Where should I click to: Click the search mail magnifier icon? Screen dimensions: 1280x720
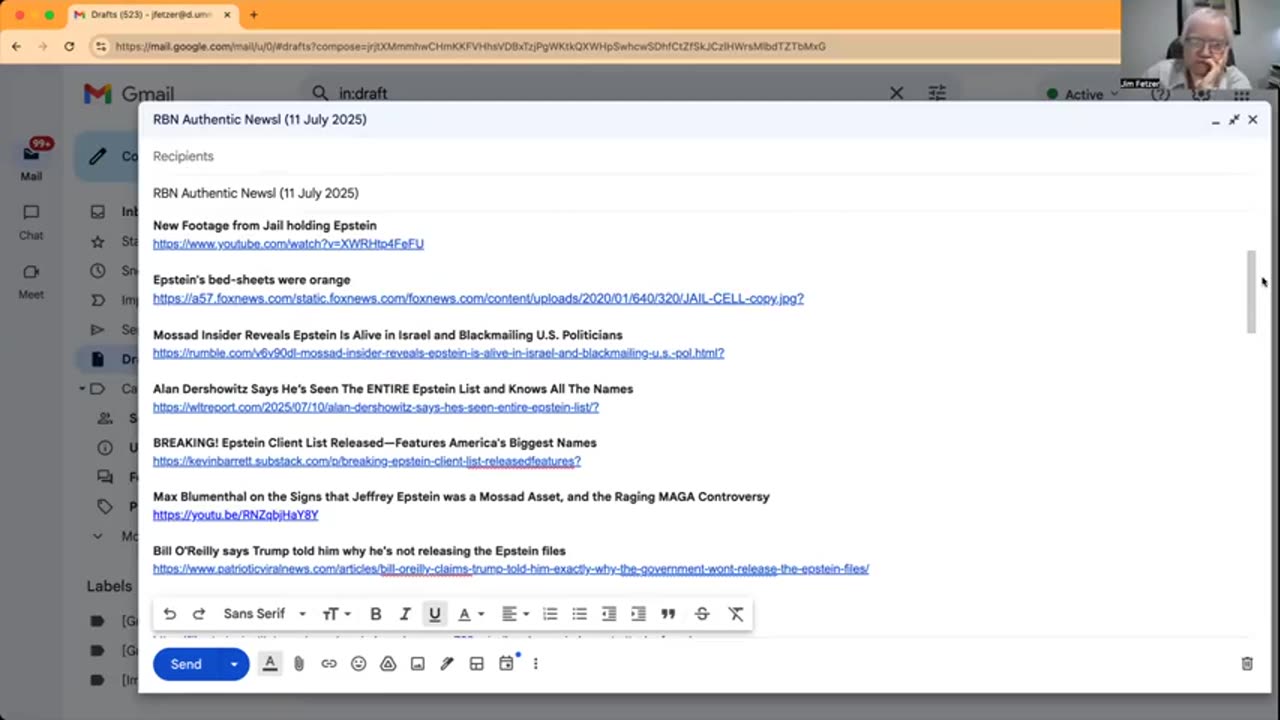320,93
